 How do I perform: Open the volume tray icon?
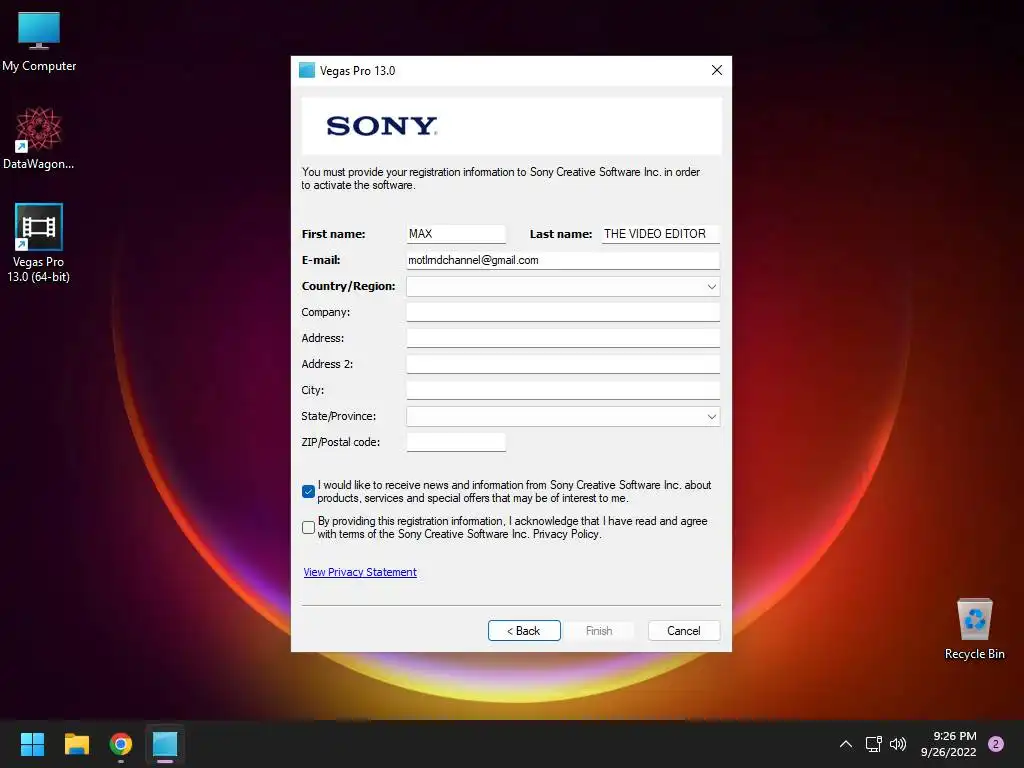tap(898, 744)
